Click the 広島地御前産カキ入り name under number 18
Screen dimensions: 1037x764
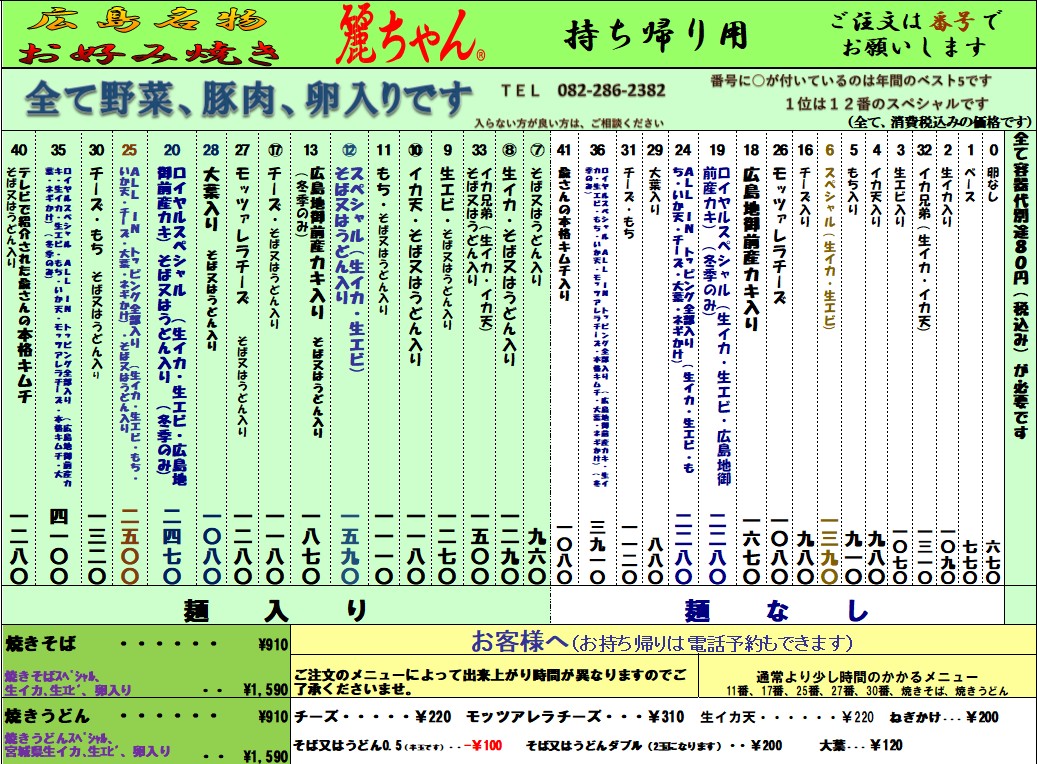751,248
